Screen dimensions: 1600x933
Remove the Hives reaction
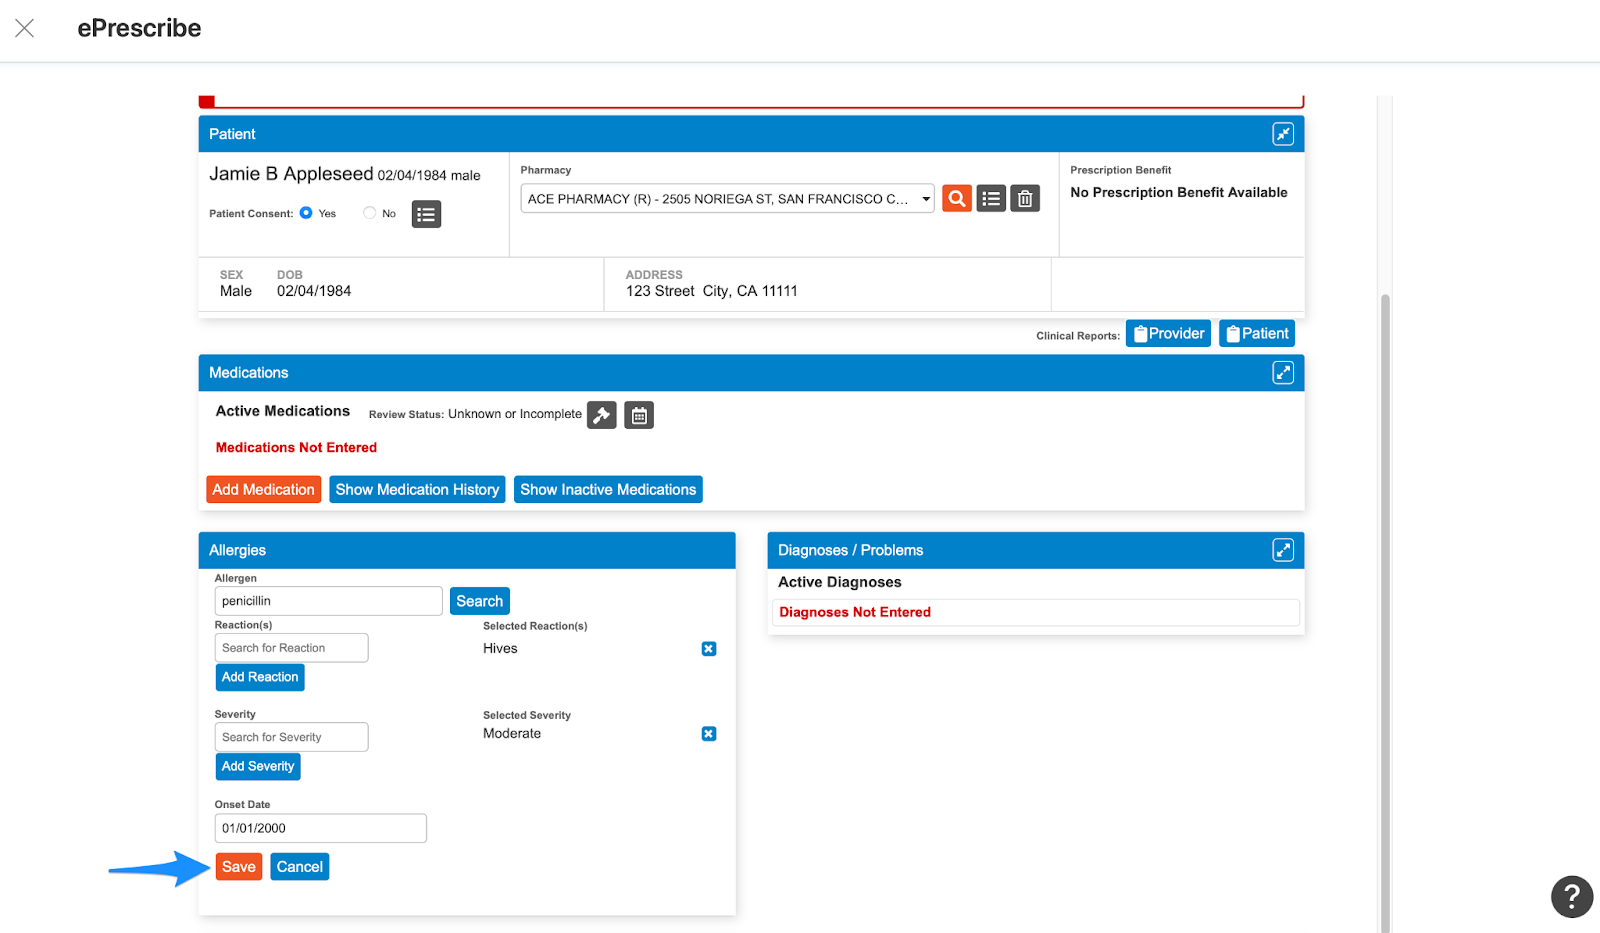coord(708,648)
